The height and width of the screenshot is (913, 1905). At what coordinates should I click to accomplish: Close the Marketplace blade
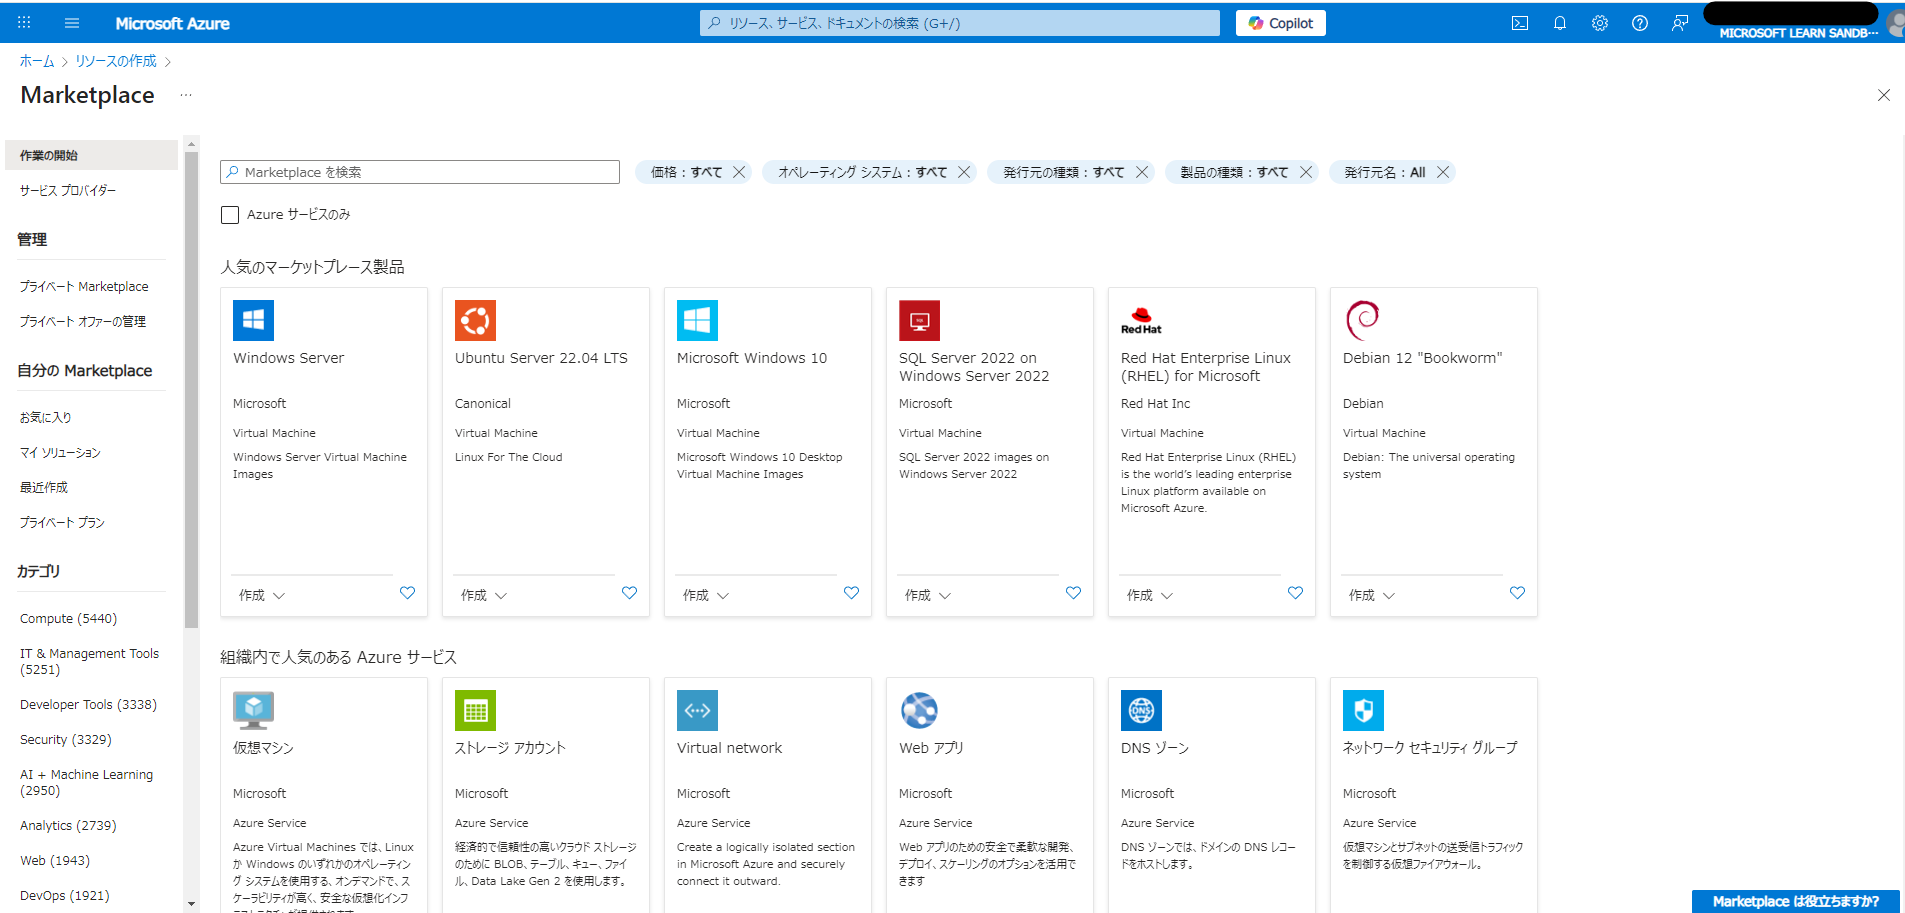(1884, 95)
